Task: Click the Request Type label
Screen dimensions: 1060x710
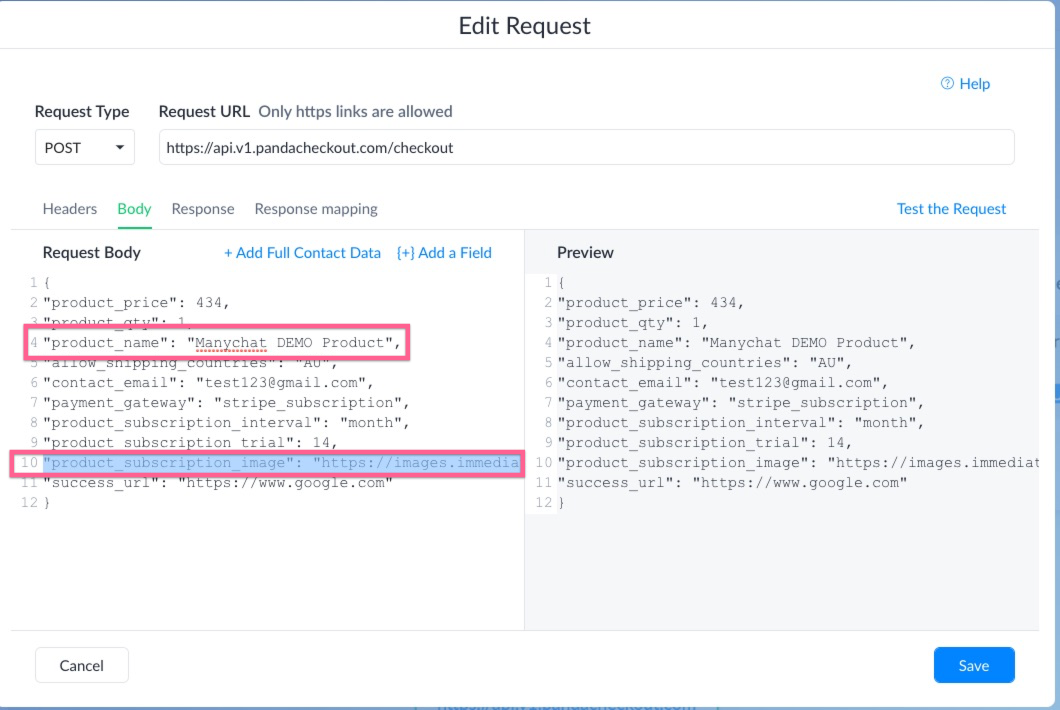Action: 82,112
